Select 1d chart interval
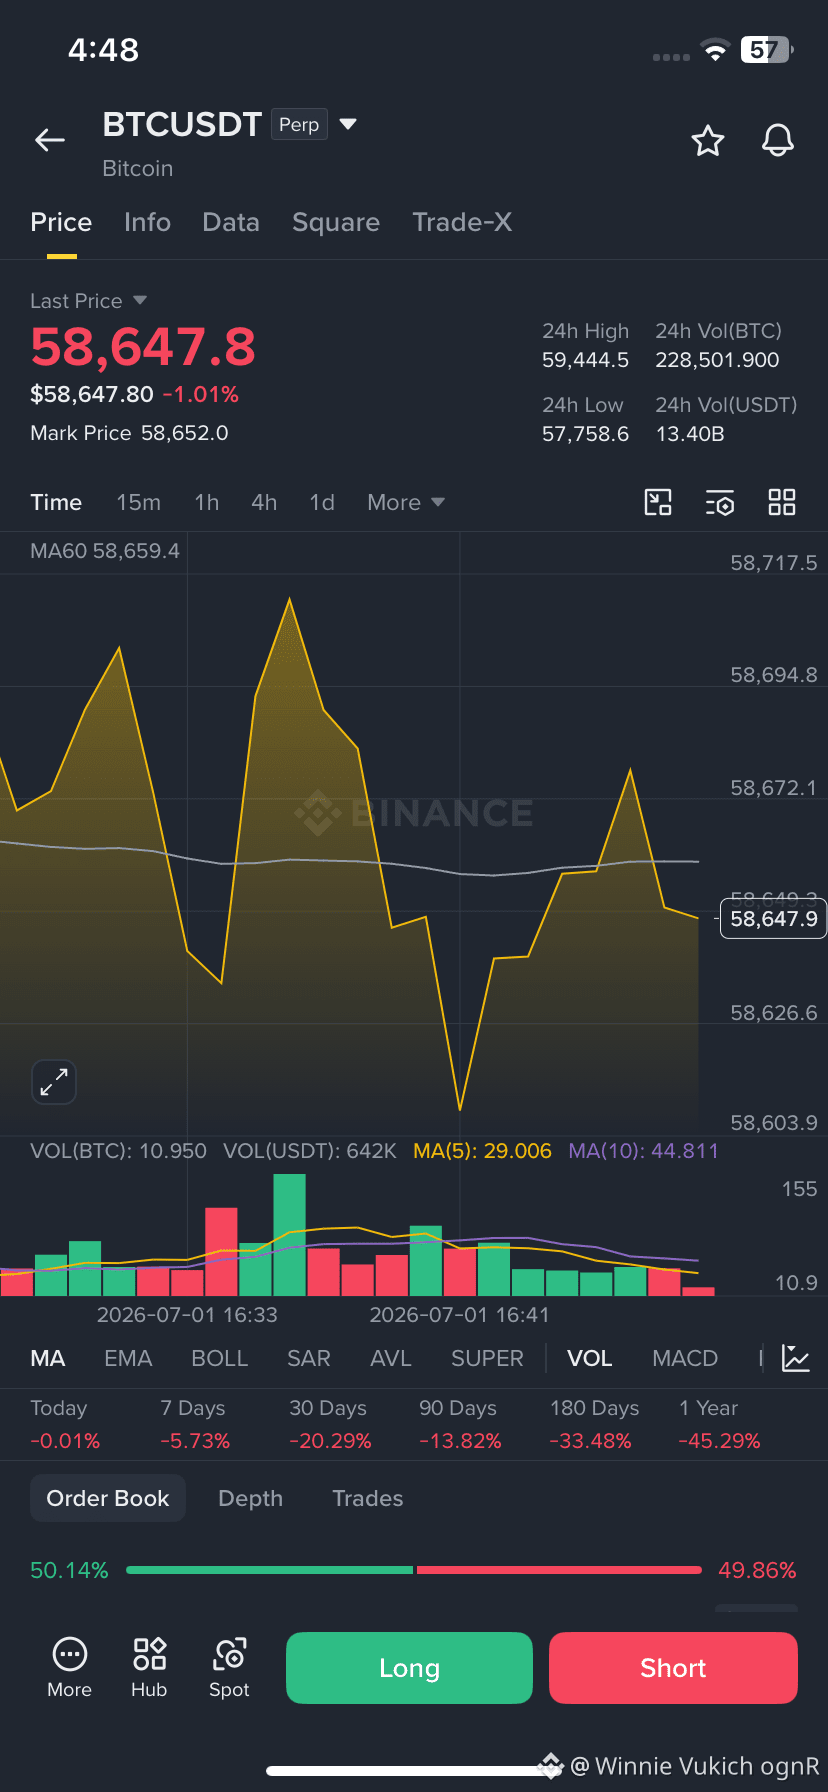 pos(322,502)
